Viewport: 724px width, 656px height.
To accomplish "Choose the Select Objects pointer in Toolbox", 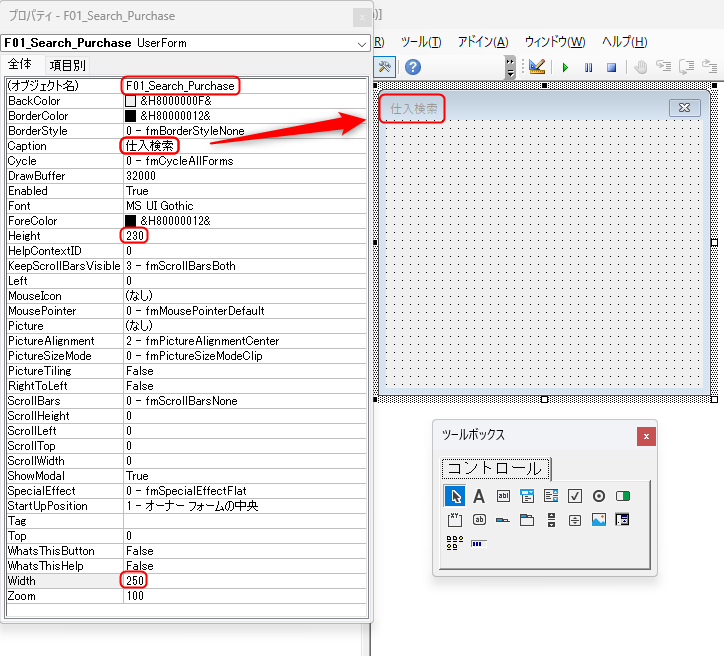I will (454, 496).
